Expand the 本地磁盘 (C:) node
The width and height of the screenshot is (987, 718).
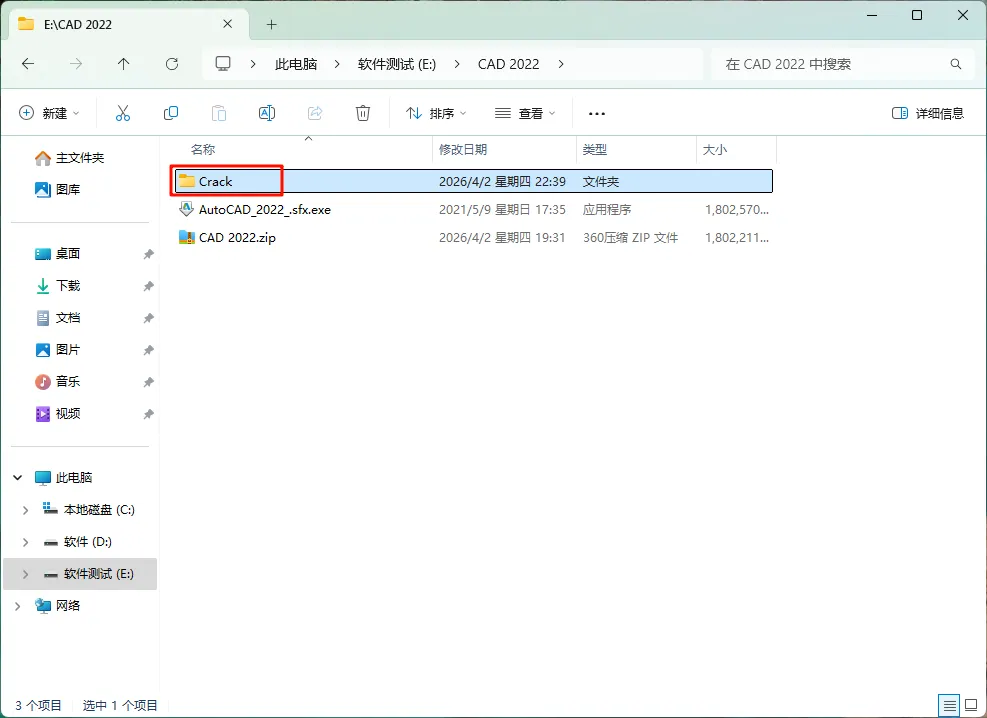coord(25,510)
